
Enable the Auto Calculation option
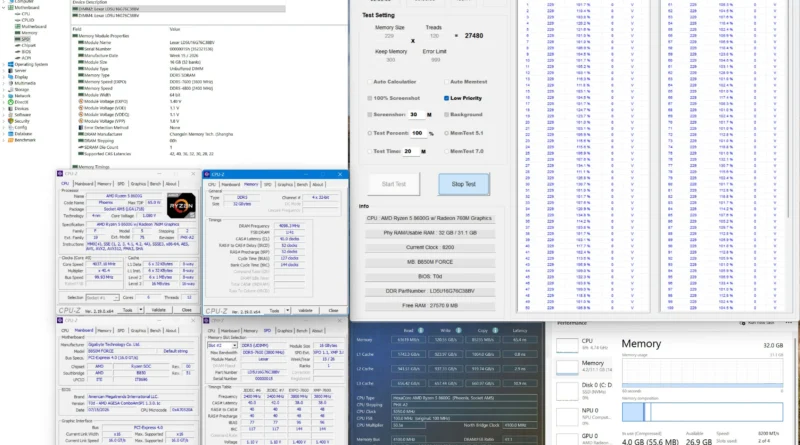(x=370, y=82)
